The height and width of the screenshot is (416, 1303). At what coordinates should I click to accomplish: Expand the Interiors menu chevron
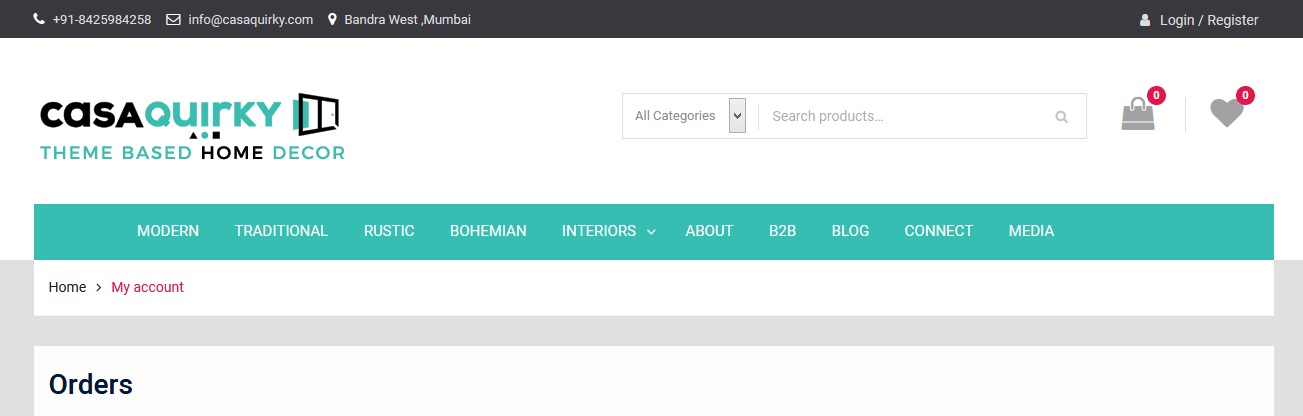click(651, 232)
